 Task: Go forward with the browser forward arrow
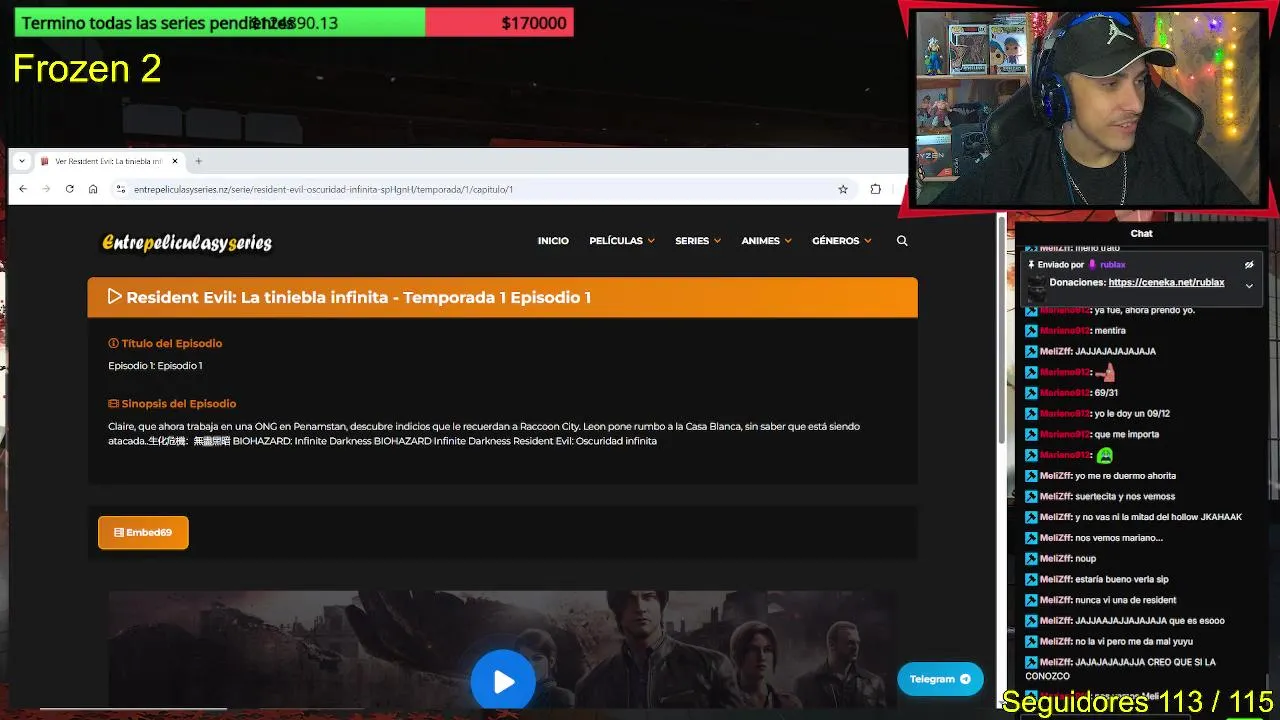click(46, 189)
